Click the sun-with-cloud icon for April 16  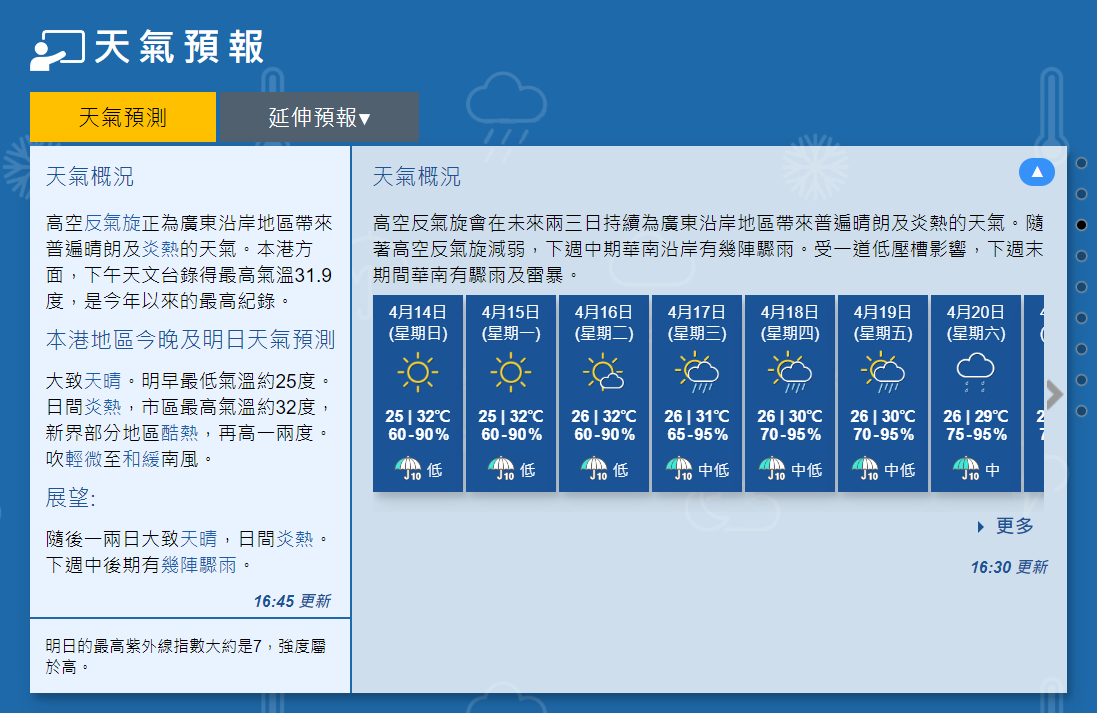[604, 373]
